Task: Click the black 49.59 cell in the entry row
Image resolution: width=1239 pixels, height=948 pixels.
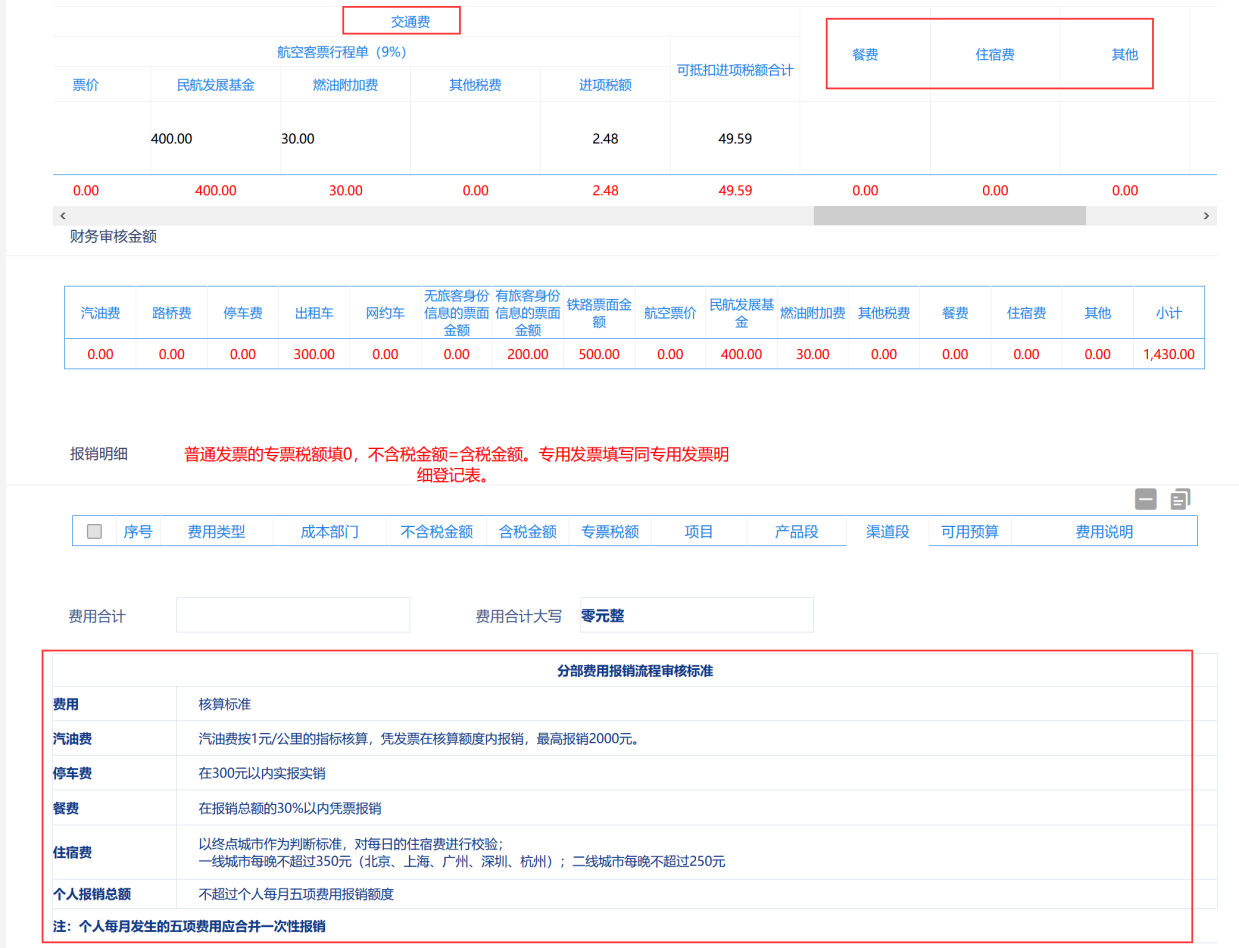Action: (735, 139)
